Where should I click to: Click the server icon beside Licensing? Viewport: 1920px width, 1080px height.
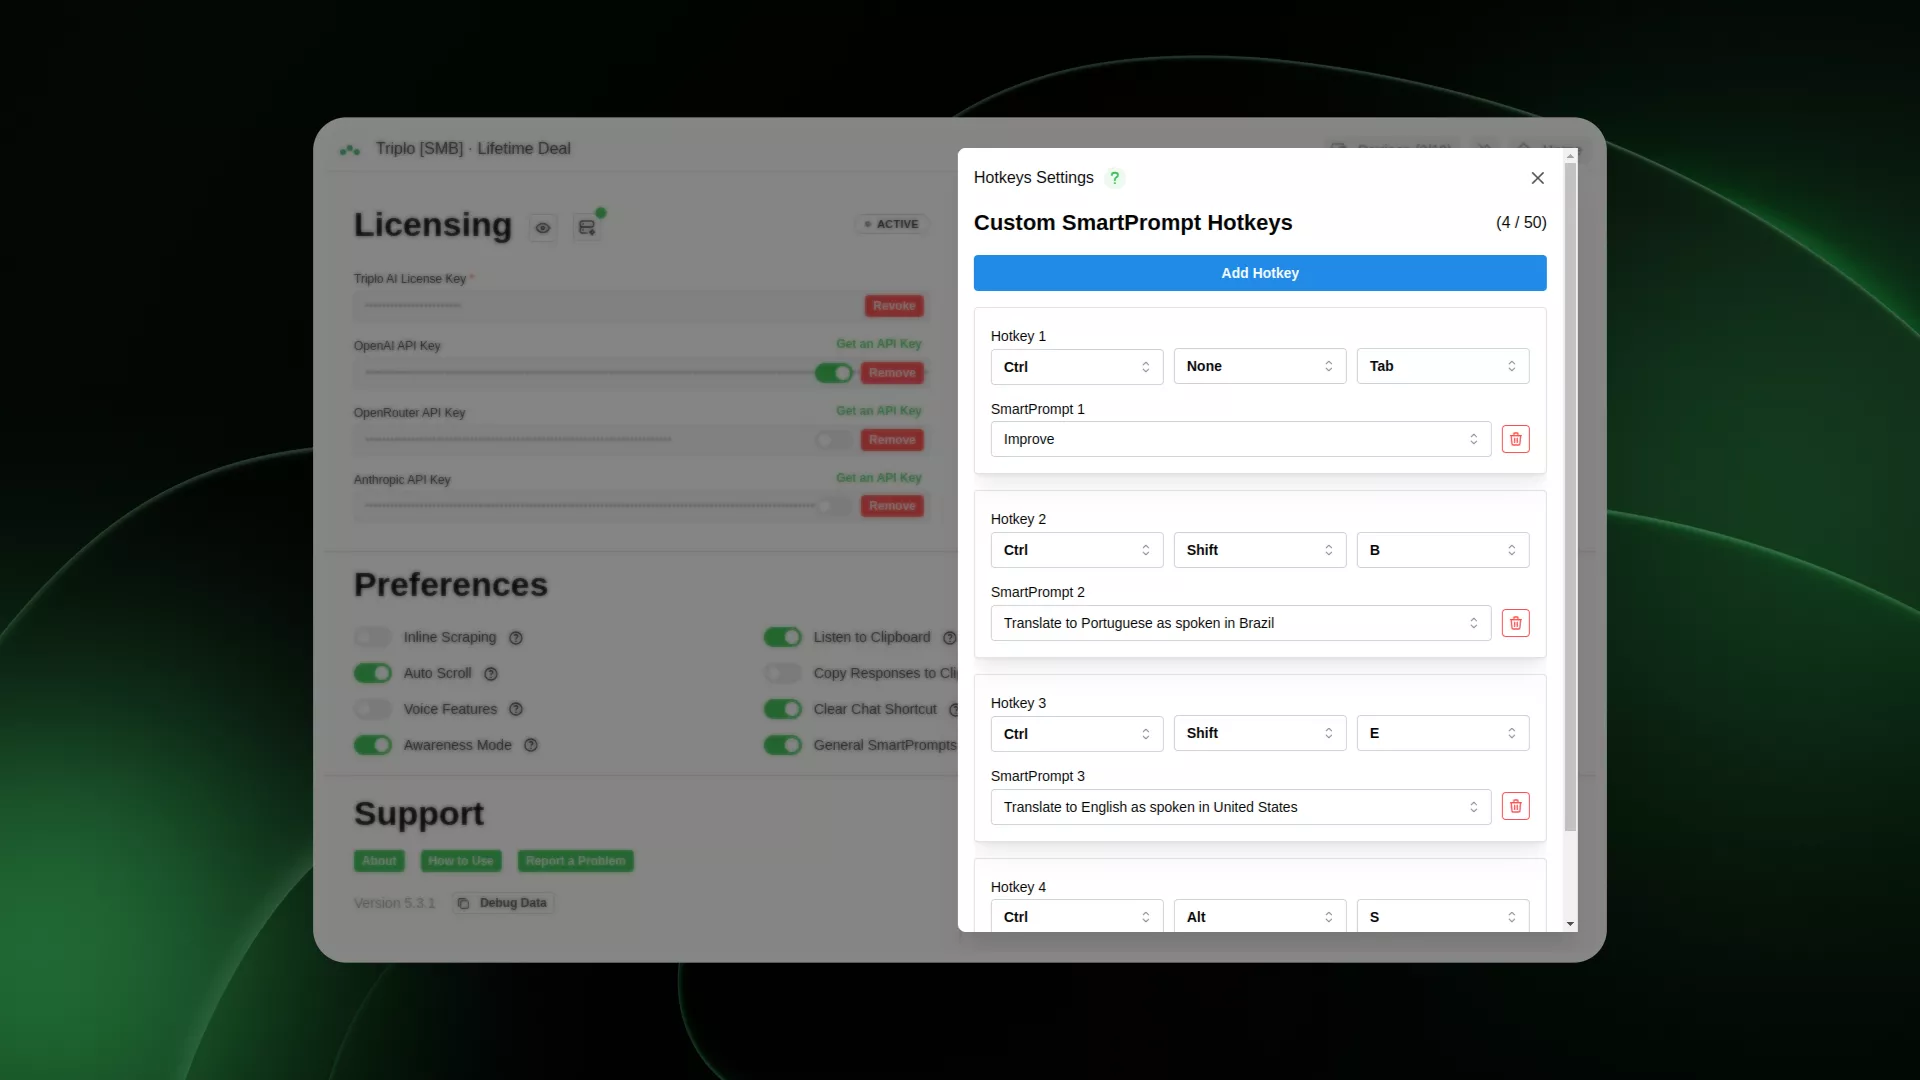[587, 228]
